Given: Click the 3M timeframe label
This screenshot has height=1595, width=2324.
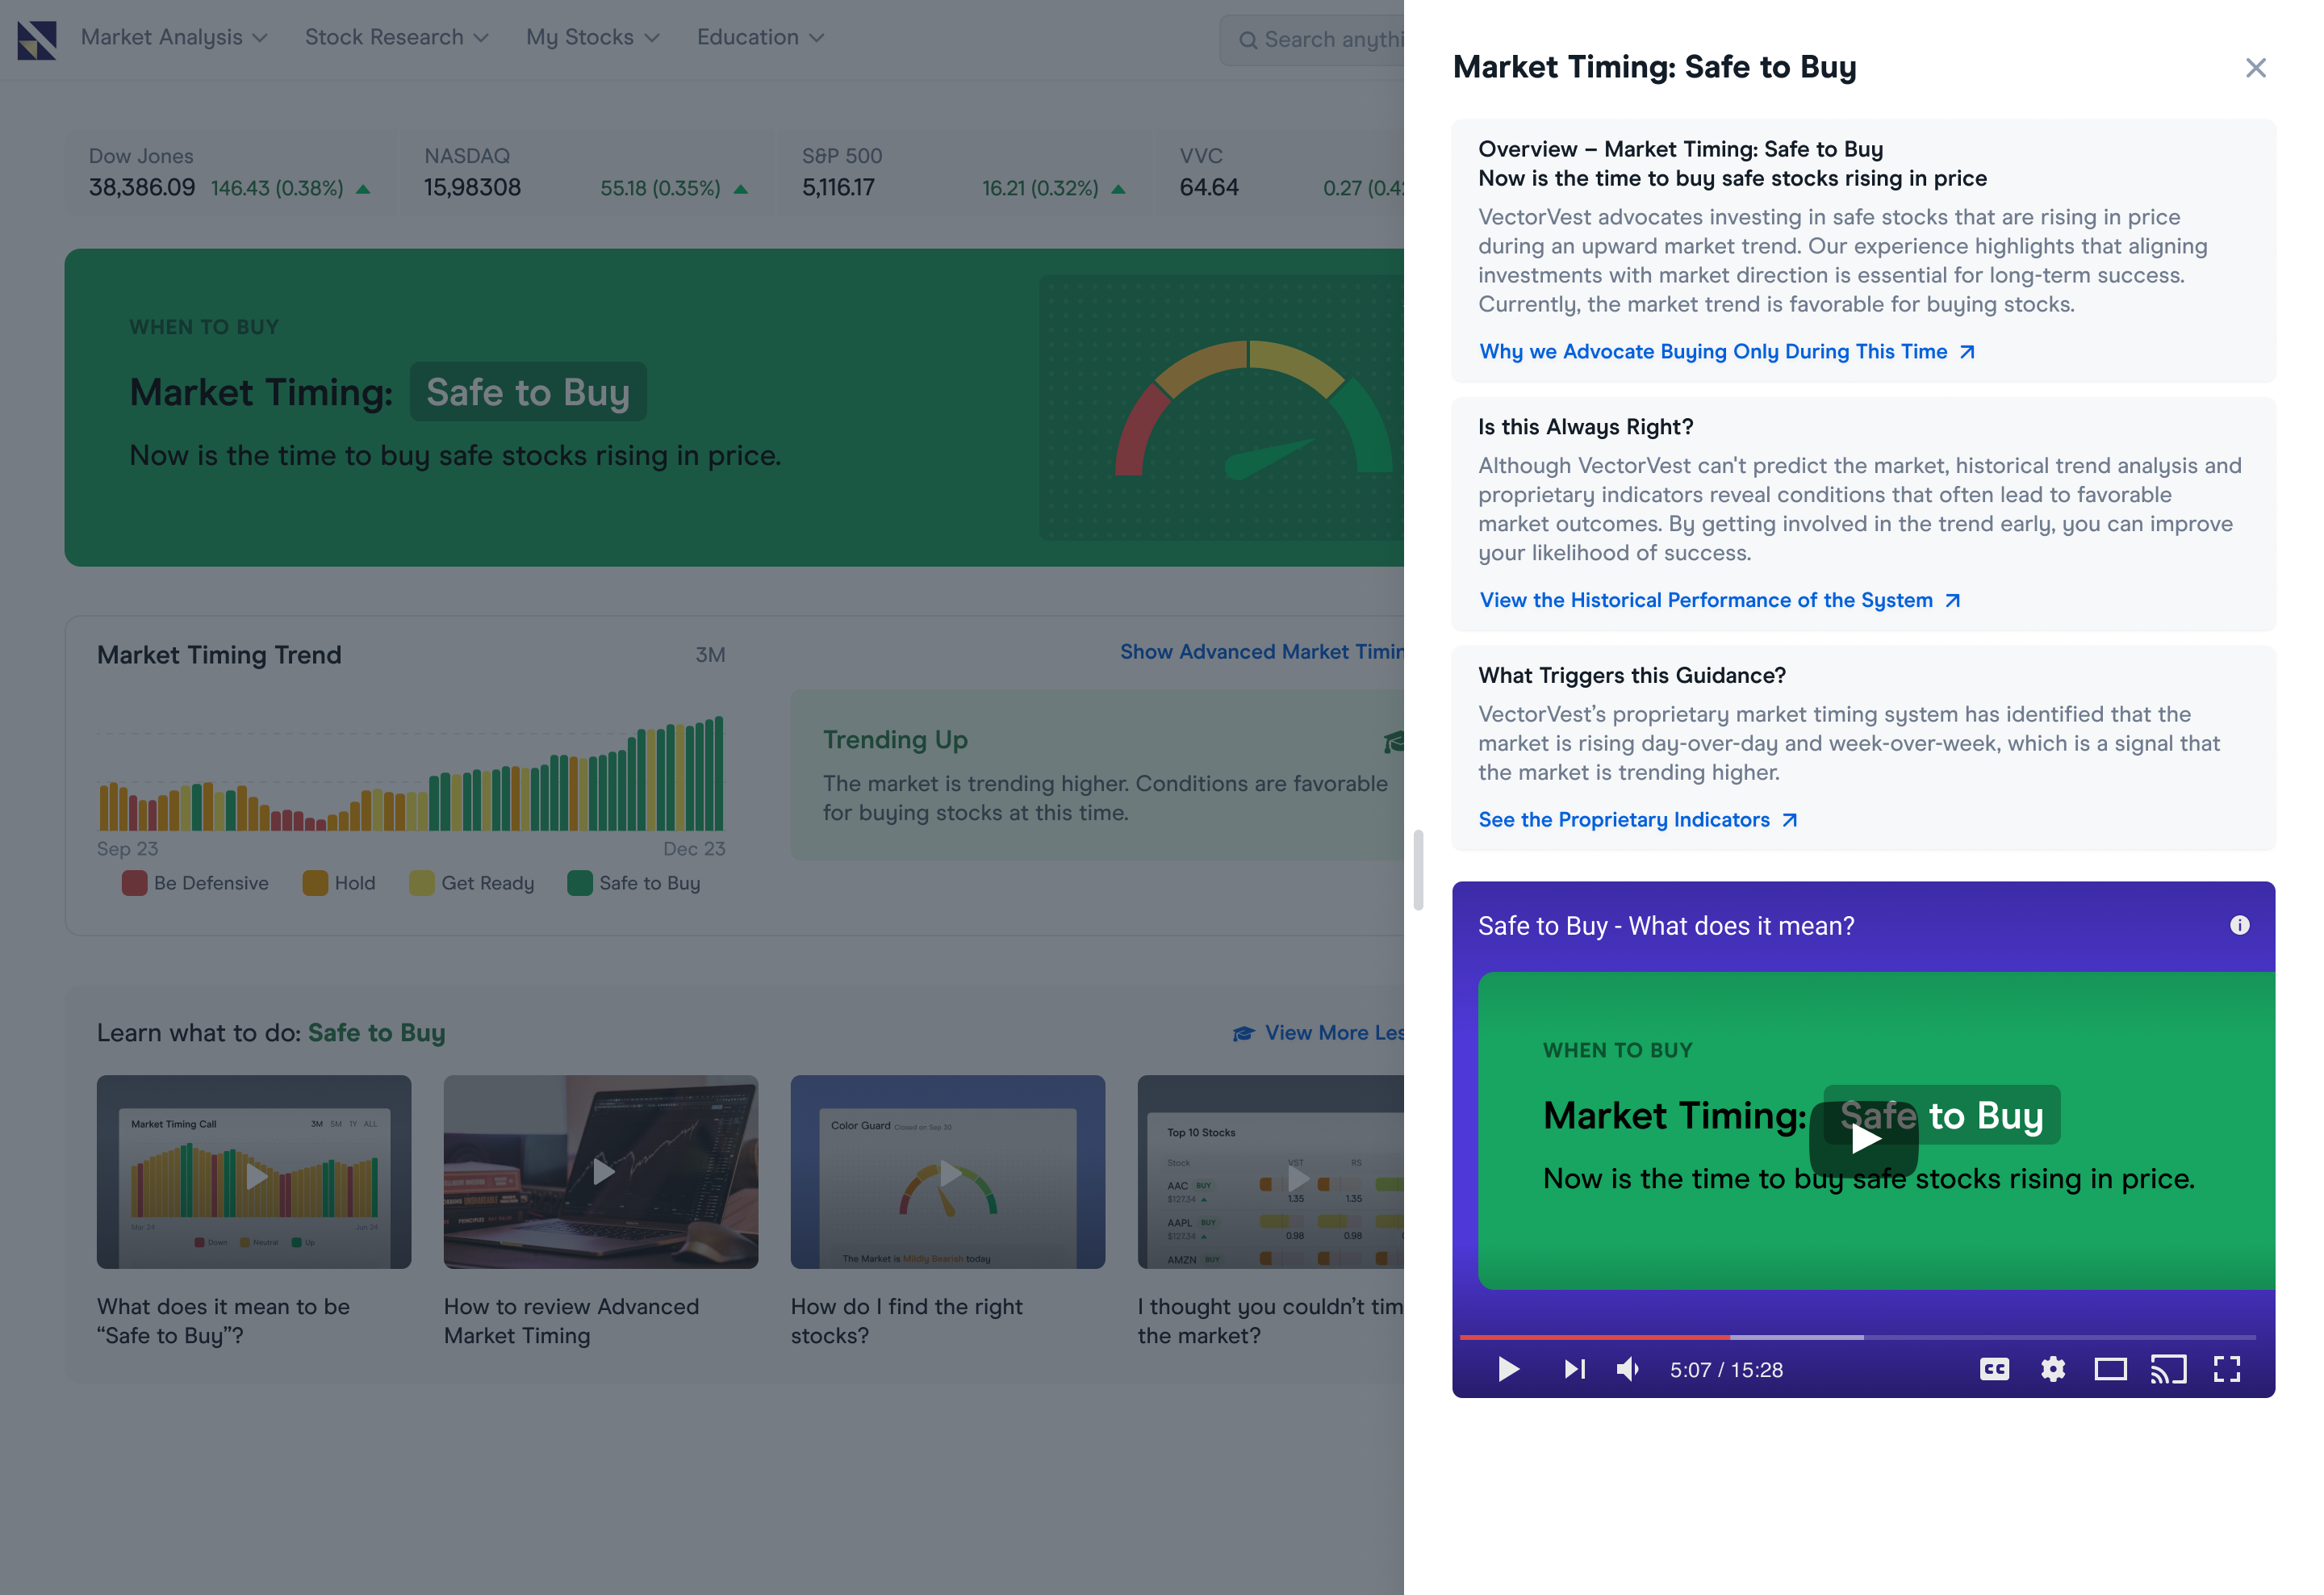Looking at the screenshot, I should coord(710,654).
